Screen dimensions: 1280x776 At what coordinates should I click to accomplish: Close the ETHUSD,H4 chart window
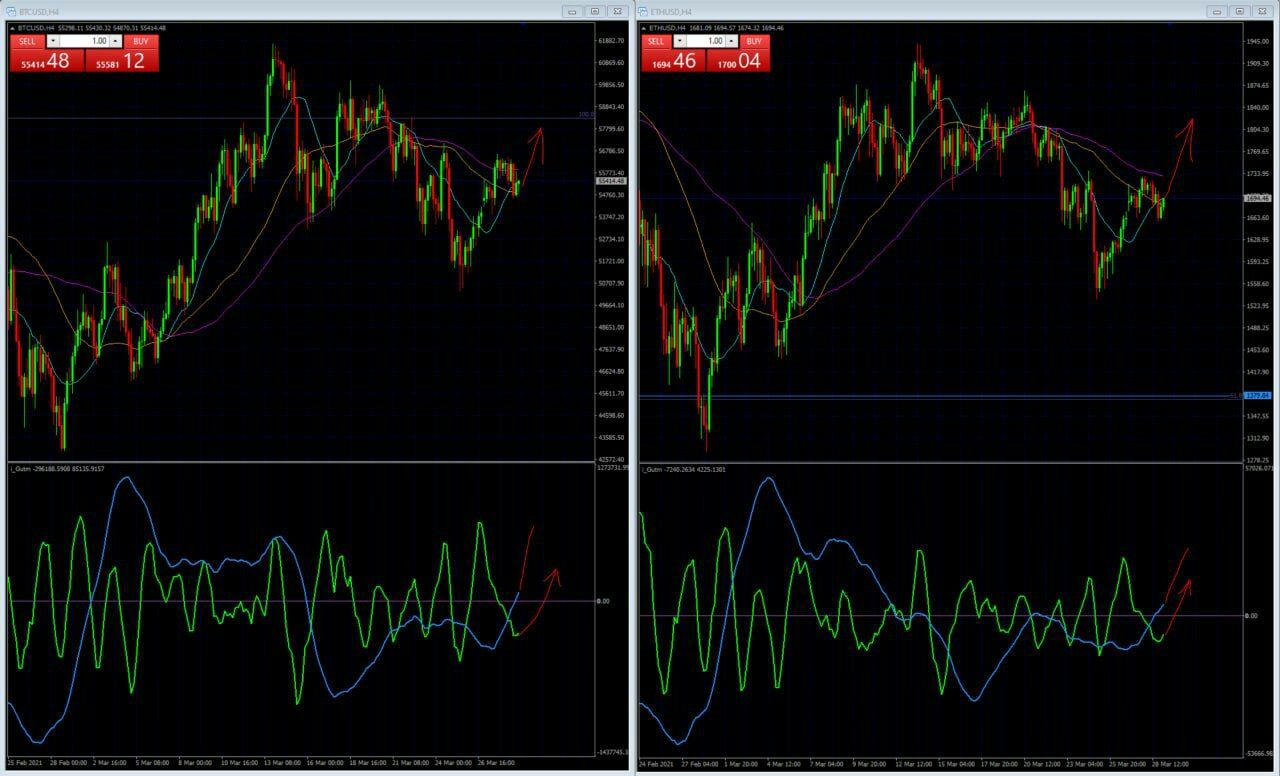pos(1264,11)
